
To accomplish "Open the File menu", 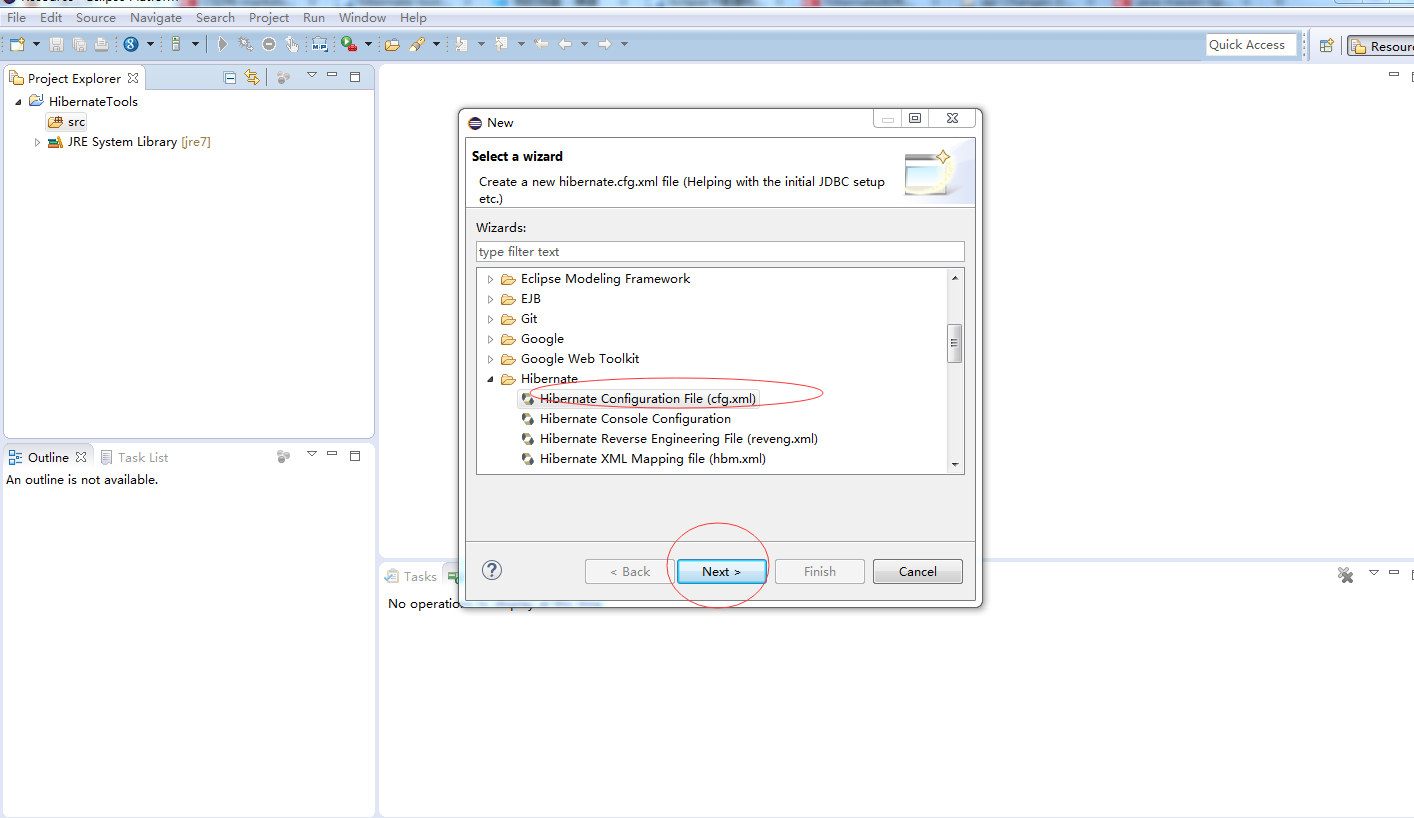I will 16,17.
